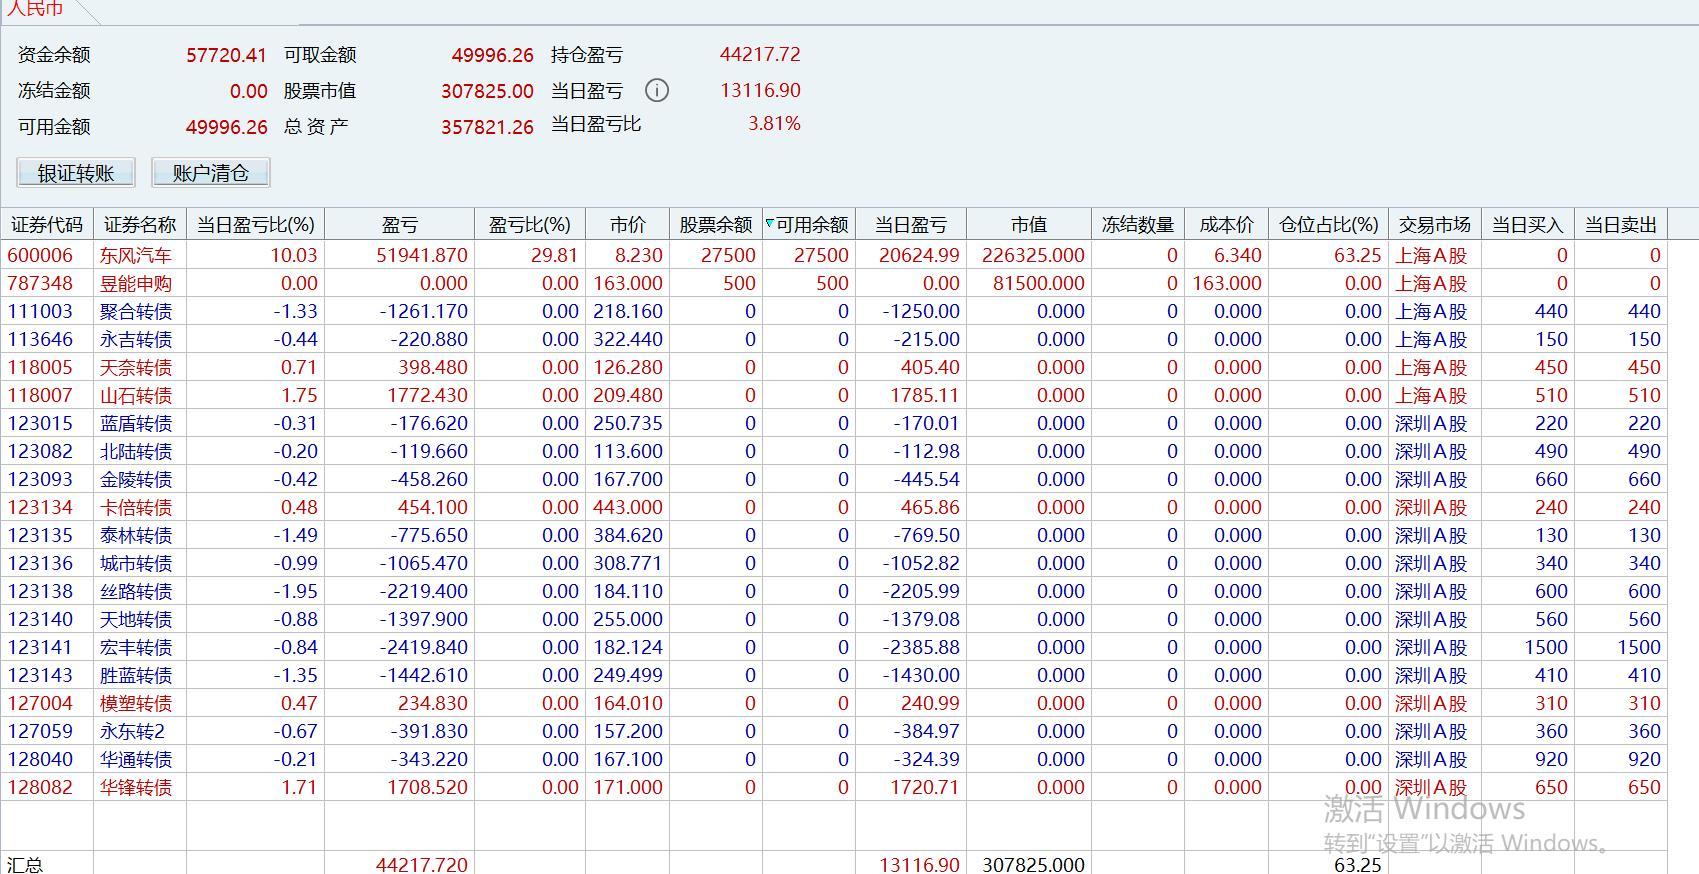Click the info icon beside 当日盈亏
Viewport: 1699px width, 874px height.
pyautogui.click(x=656, y=91)
